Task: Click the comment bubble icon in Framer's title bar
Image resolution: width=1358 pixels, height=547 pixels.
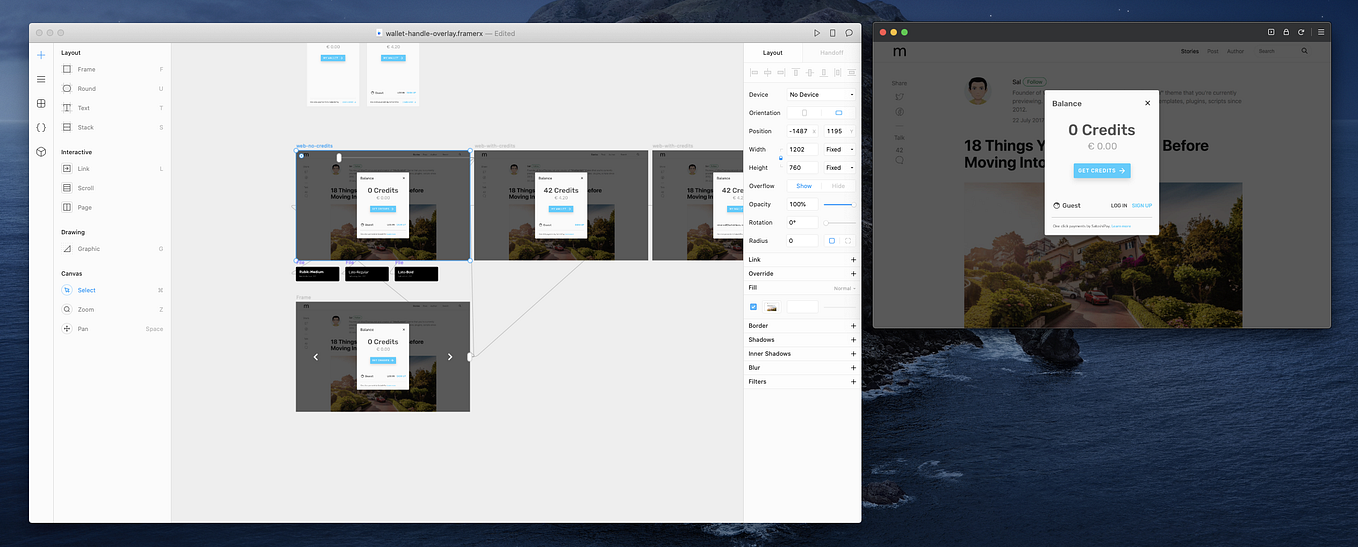Action: pos(849,33)
